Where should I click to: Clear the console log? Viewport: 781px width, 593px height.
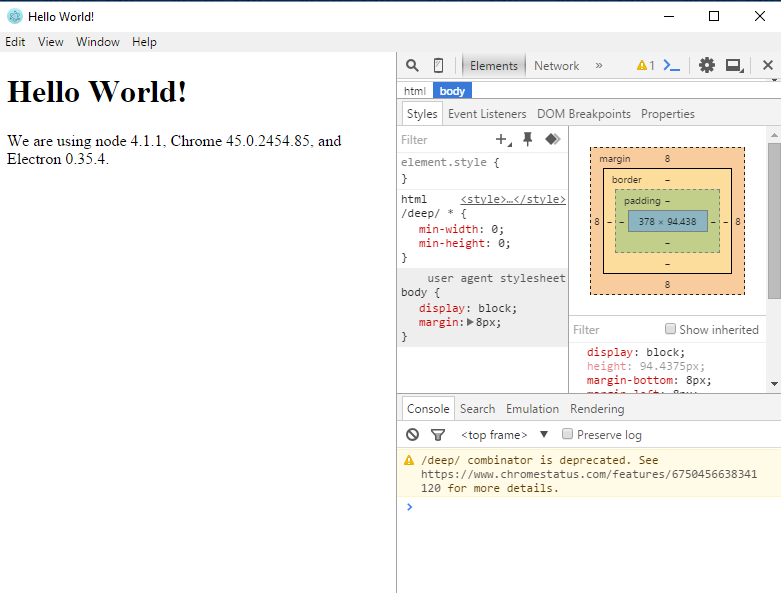[x=412, y=435]
